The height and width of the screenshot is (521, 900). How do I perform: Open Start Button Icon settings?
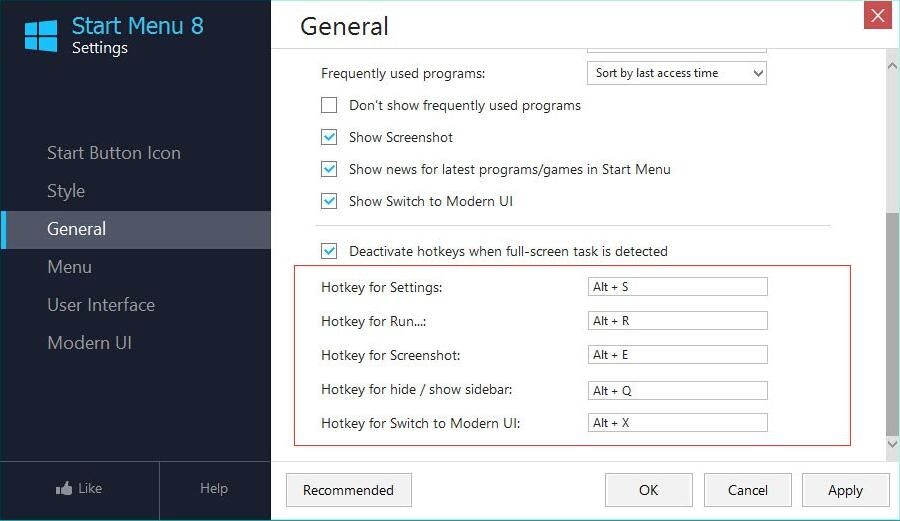pyautogui.click(x=114, y=153)
